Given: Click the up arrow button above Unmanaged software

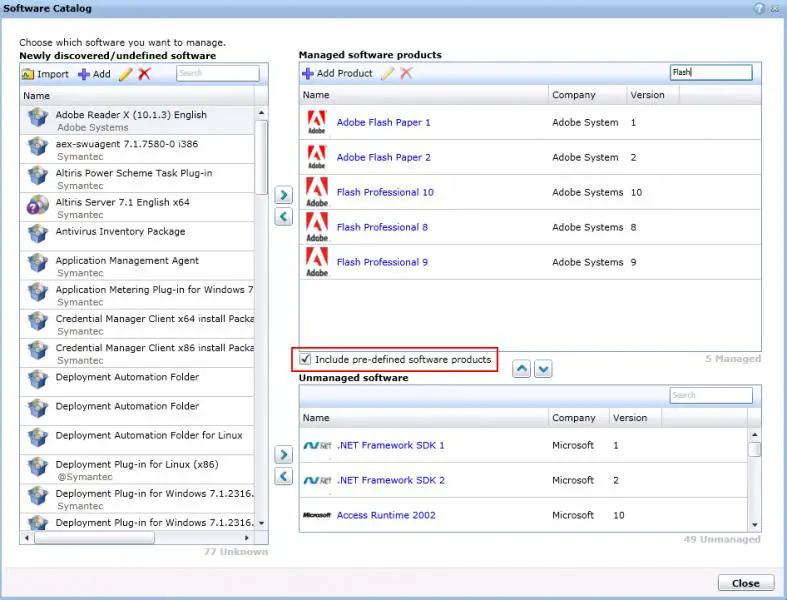Looking at the screenshot, I should pos(521,369).
